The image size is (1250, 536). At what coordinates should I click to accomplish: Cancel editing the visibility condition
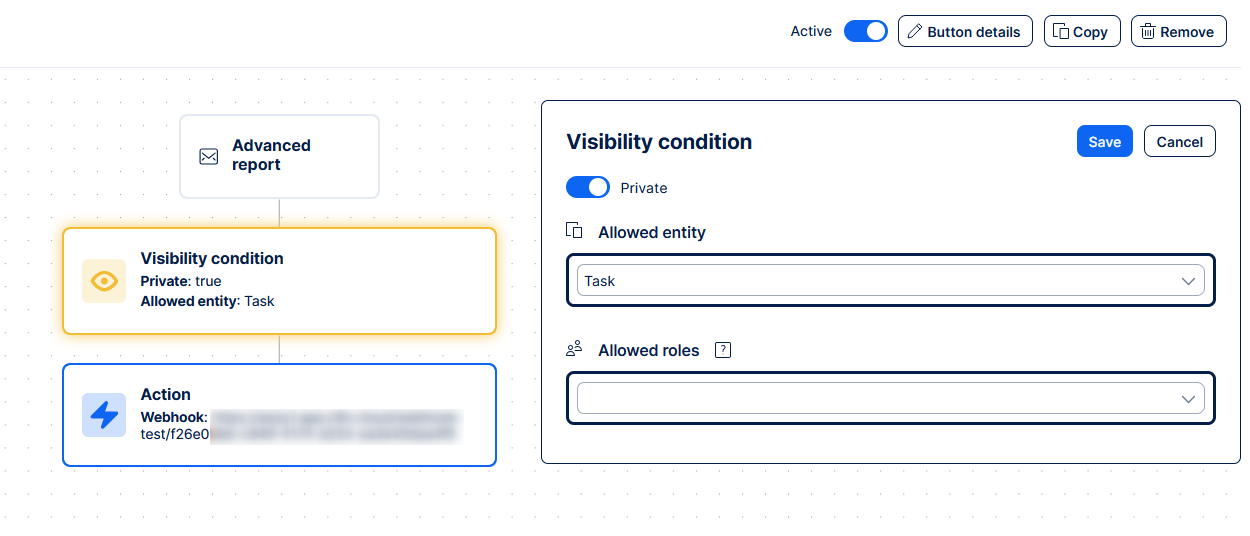[1179, 142]
